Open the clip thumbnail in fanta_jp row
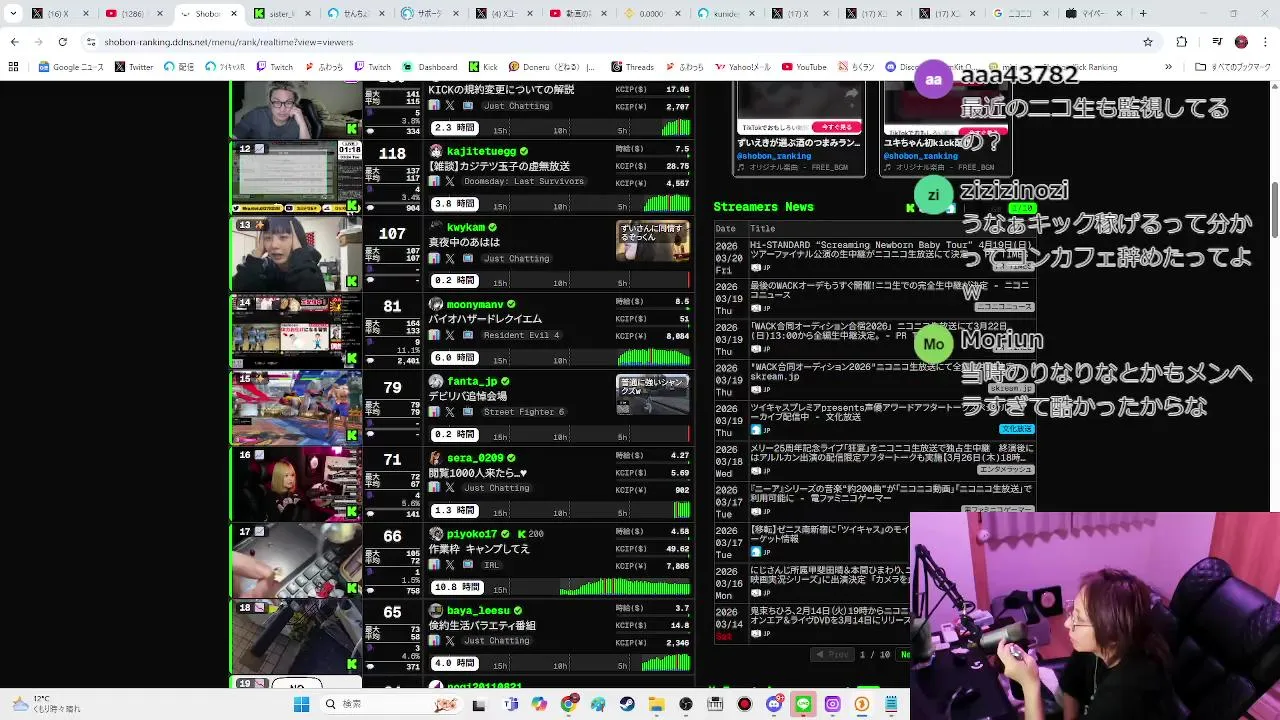Screen dimensions: 1280x720 (x=652, y=395)
